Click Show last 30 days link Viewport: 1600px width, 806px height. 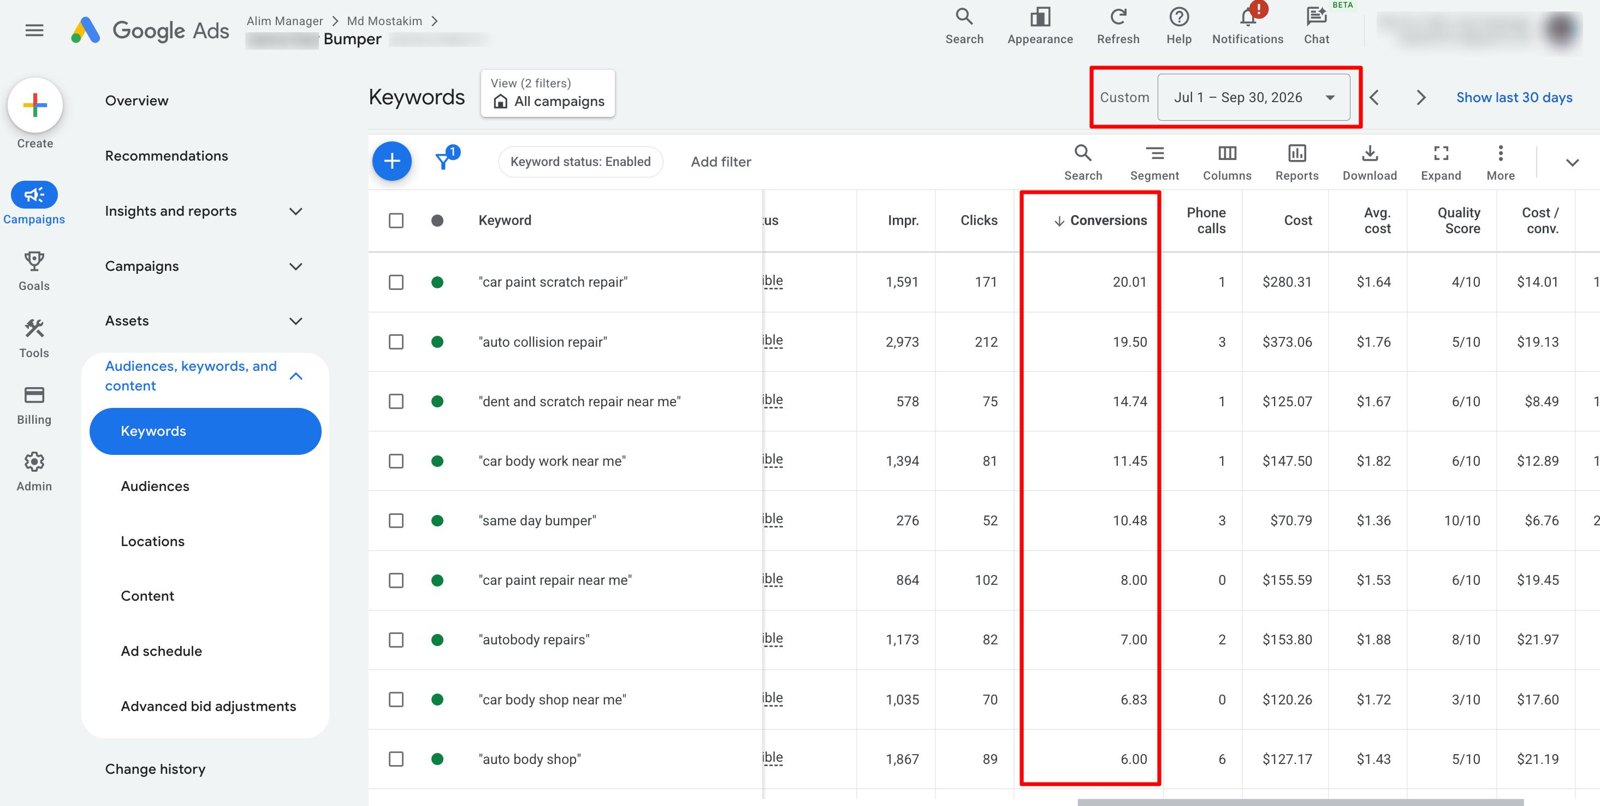coord(1514,97)
